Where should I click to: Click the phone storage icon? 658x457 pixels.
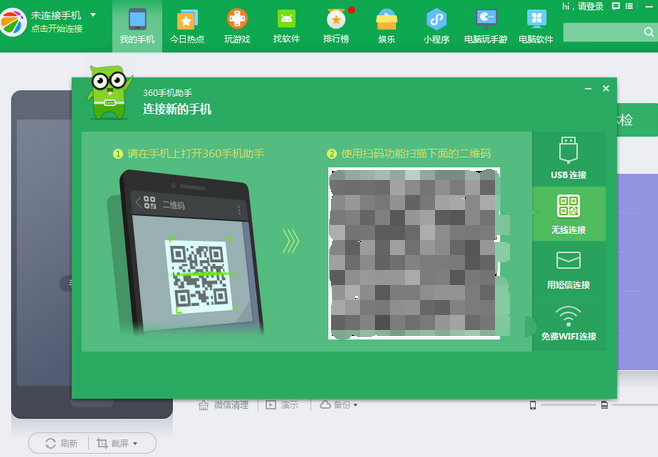[x=533, y=405]
